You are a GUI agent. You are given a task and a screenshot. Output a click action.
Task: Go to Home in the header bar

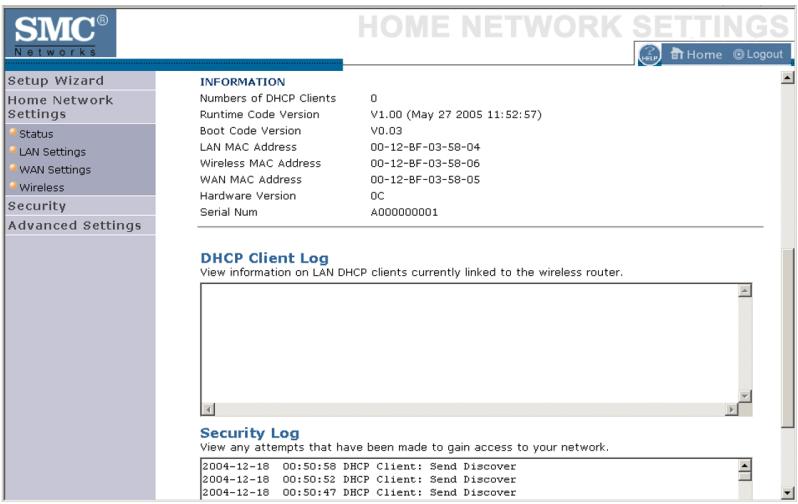pyautogui.click(x=696, y=54)
